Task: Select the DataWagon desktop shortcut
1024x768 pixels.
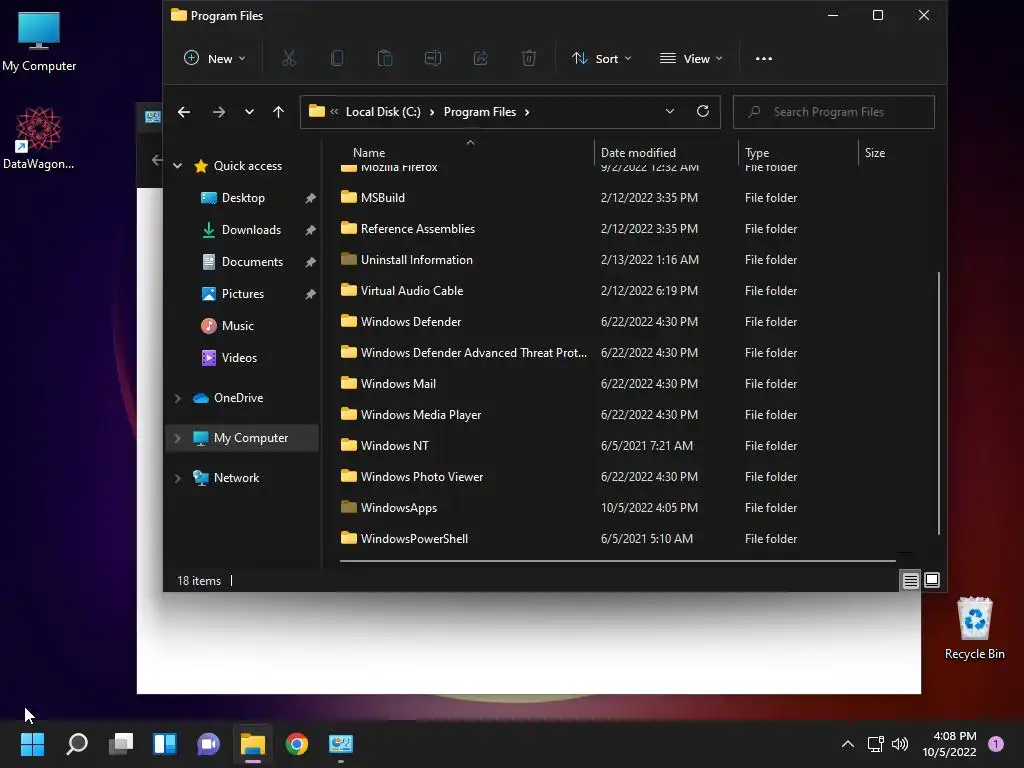Action: (39, 138)
